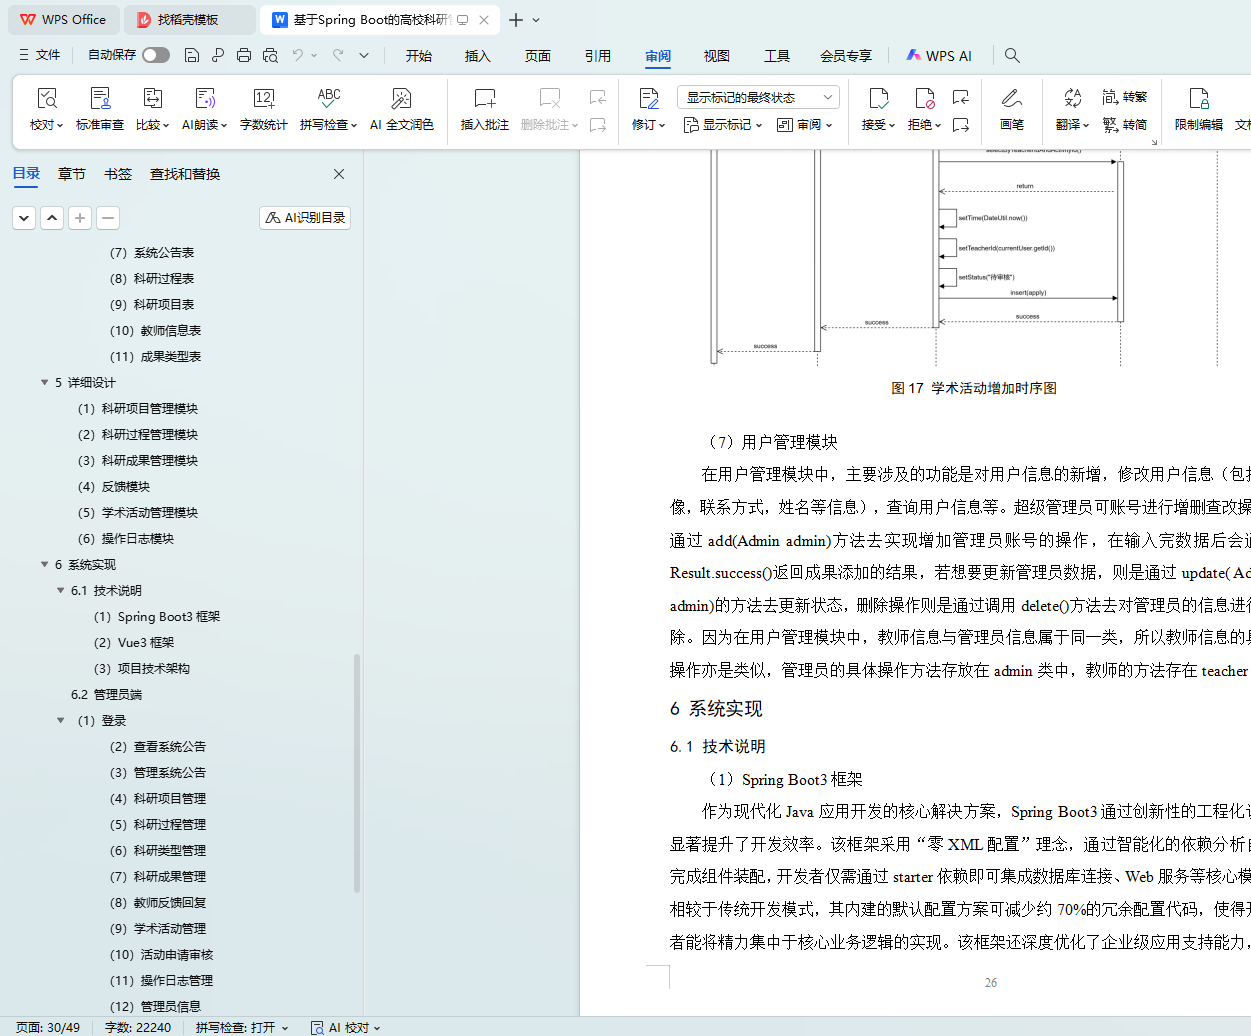Open the 显示标记的最终状态 dropdown
The height and width of the screenshot is (1036, 1251).
[x=758, y=97]
